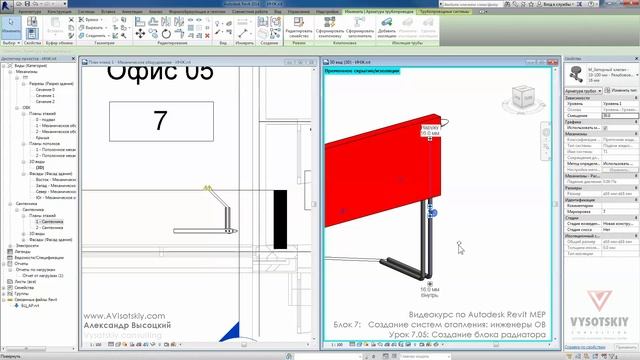The image size is (640, 360).
Task: Click the plan view vertical scrollbar
Action: [x=314, y=204]
